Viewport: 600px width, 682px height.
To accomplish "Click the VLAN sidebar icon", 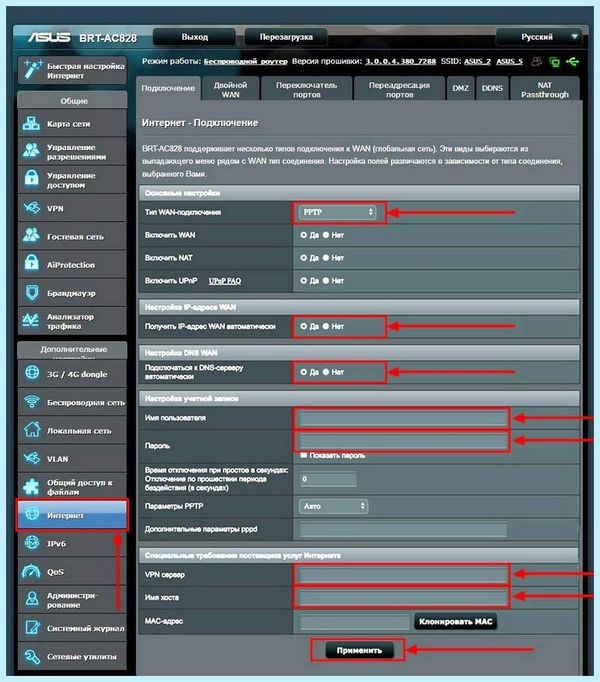I will pyautogui.click(x=32, y=458).
